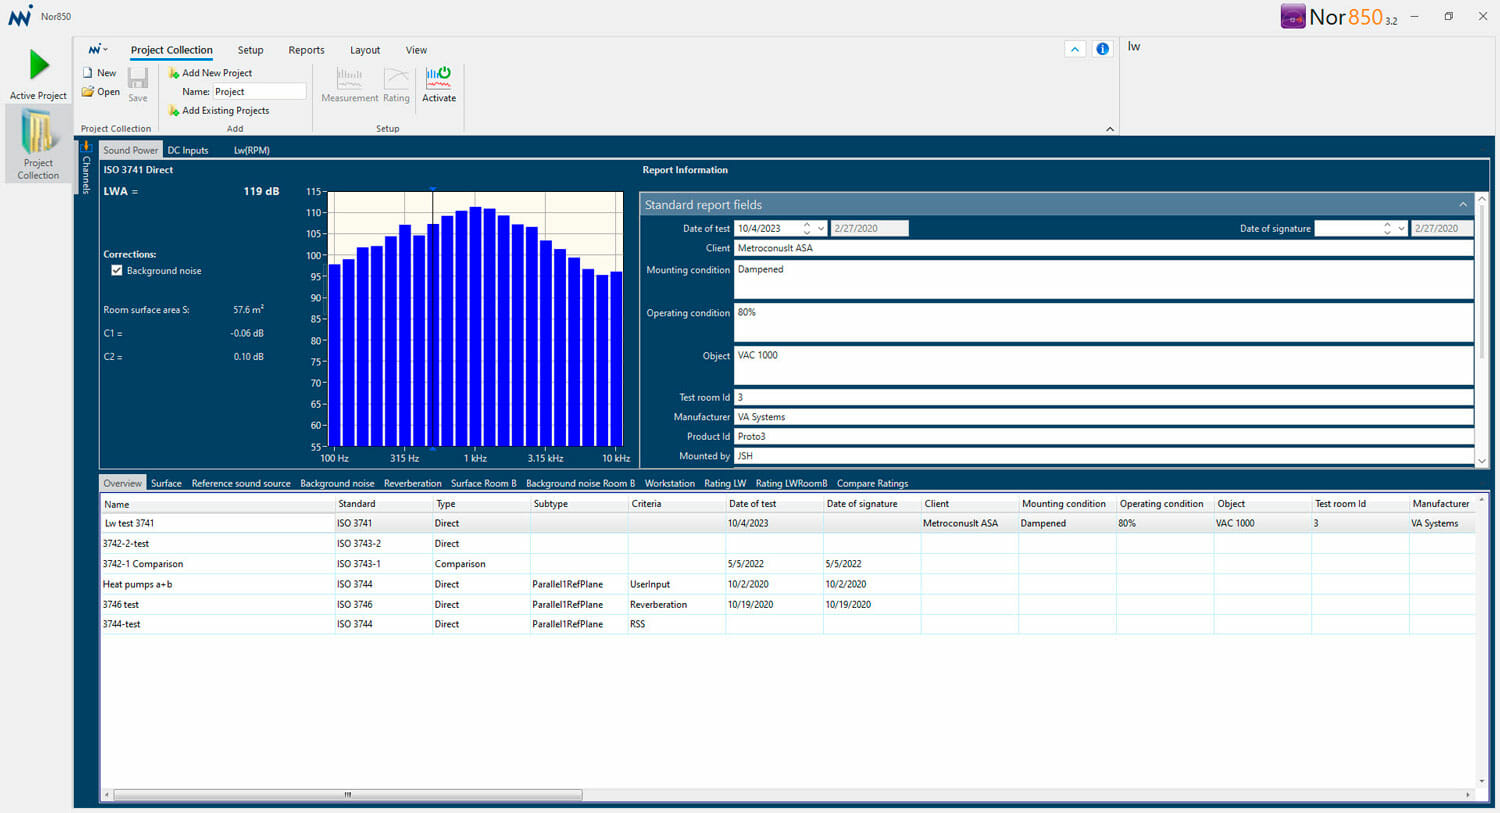Open the Reports ribbon tab
Screen dimensions: 1500x813
point(306,50)
